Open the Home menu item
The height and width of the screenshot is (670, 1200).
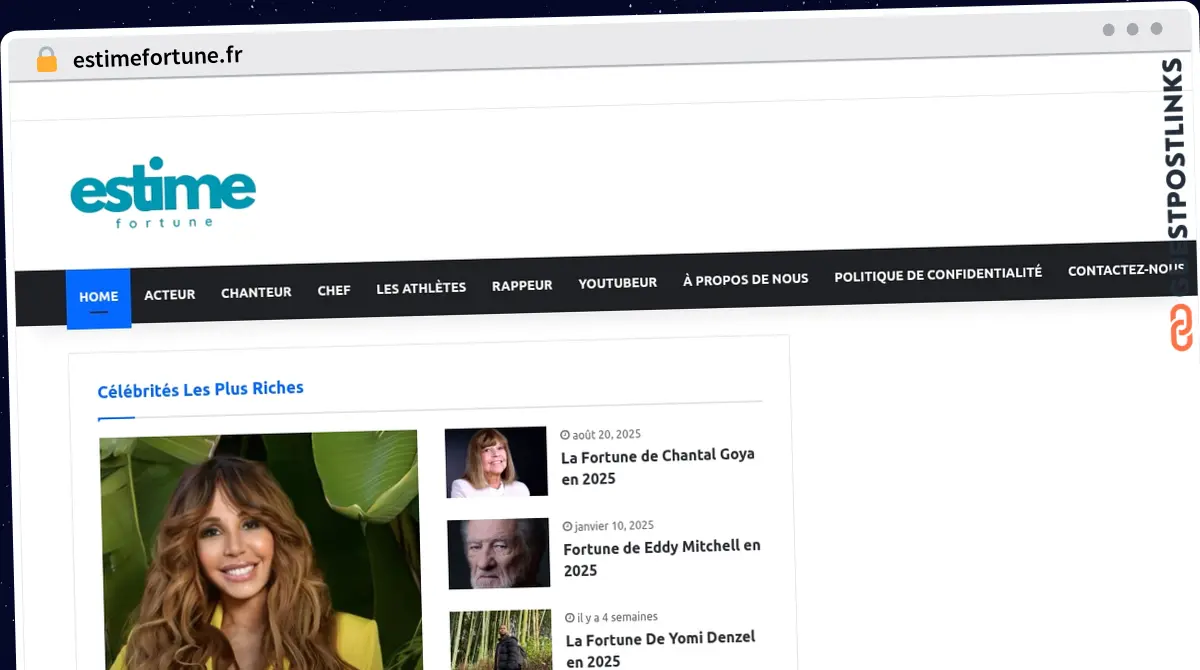point(99,297)
